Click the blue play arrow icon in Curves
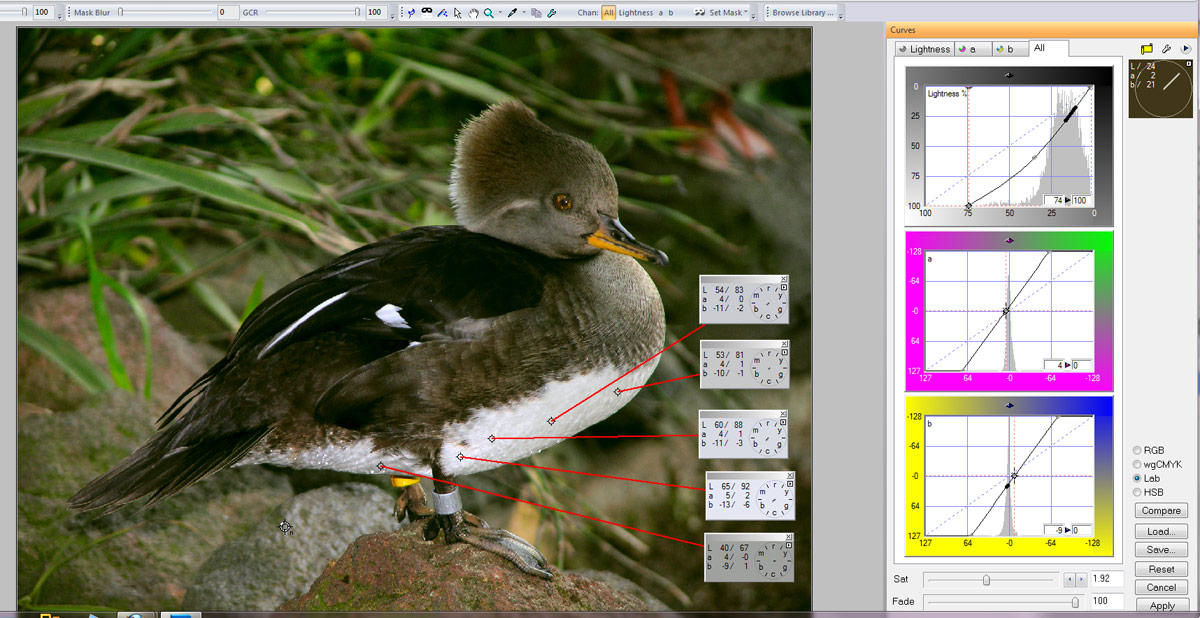The width and height of the screenshot is (1200, 618). tap(1186, 48)
